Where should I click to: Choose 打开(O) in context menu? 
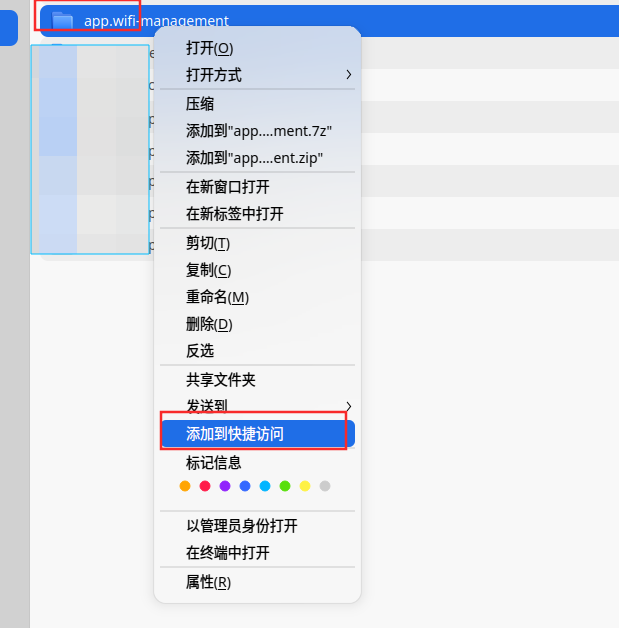257,48
